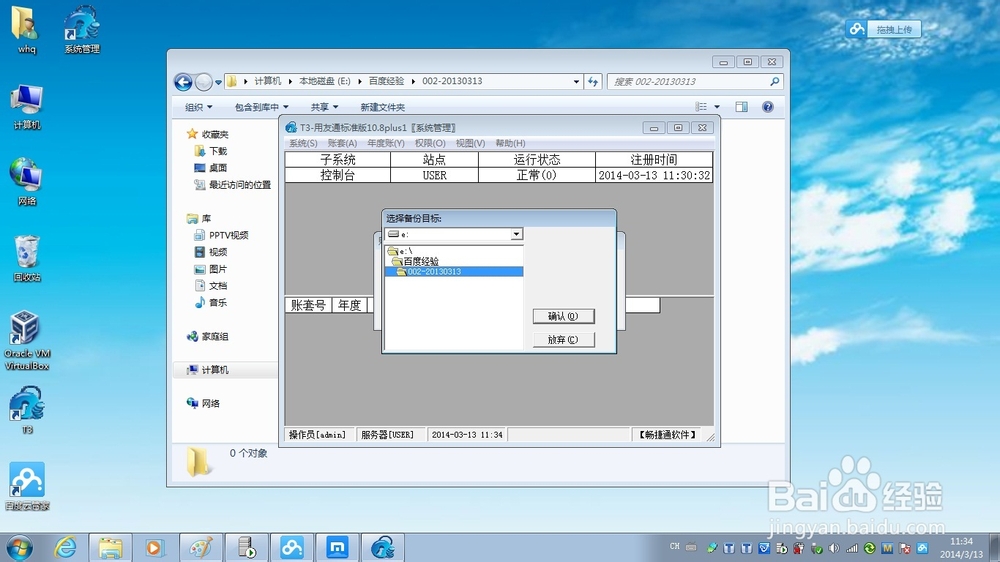1000x562 pixels.
Task: Open the 年度账(Y) menu
Action: pos(385,144)
